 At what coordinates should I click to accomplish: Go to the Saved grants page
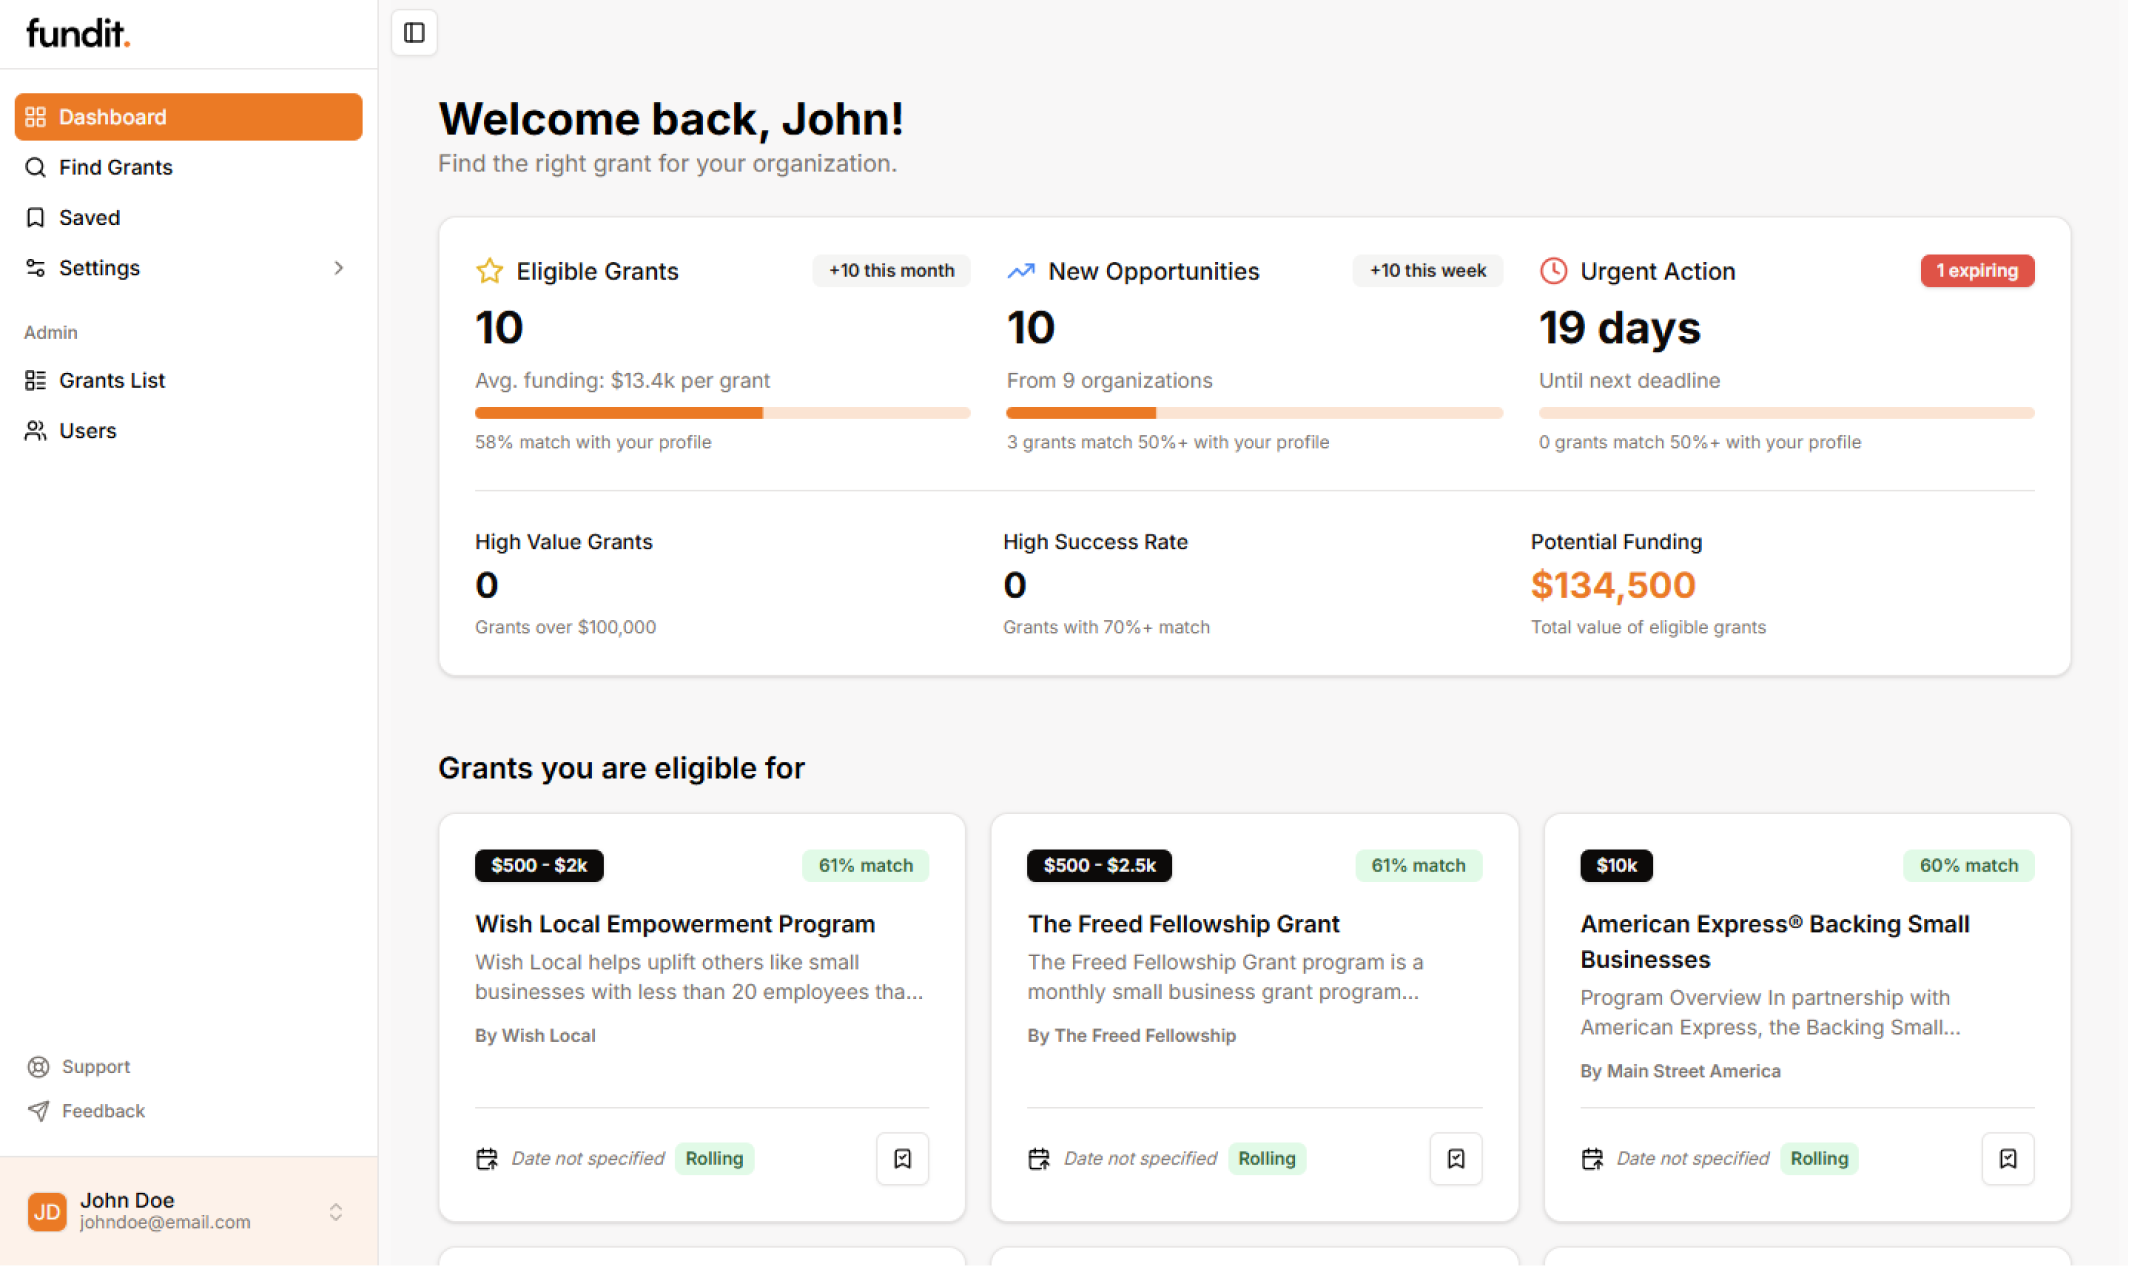[89, 217]
